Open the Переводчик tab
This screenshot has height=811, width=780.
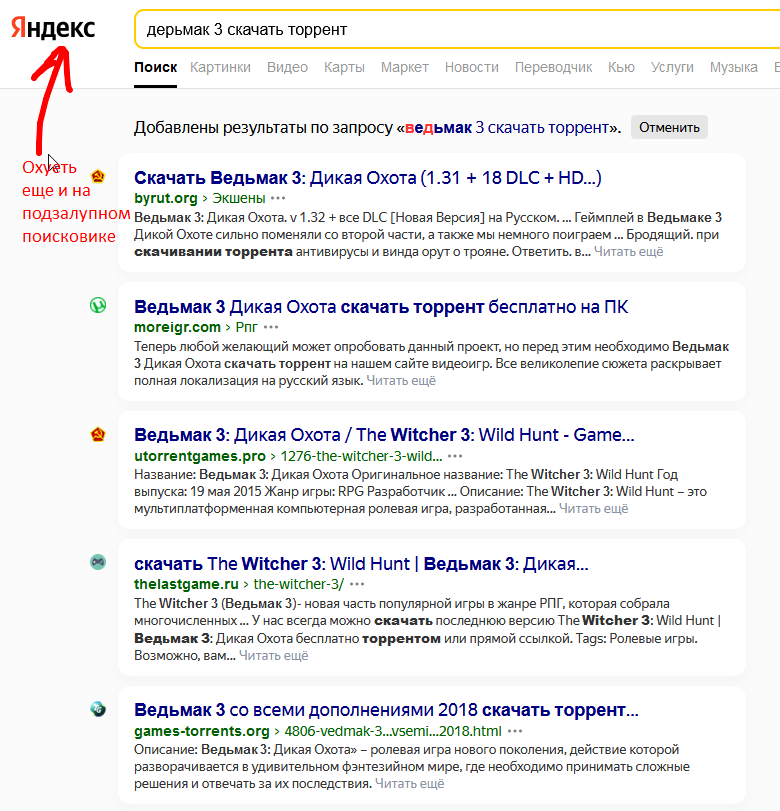tap(553, 67)
